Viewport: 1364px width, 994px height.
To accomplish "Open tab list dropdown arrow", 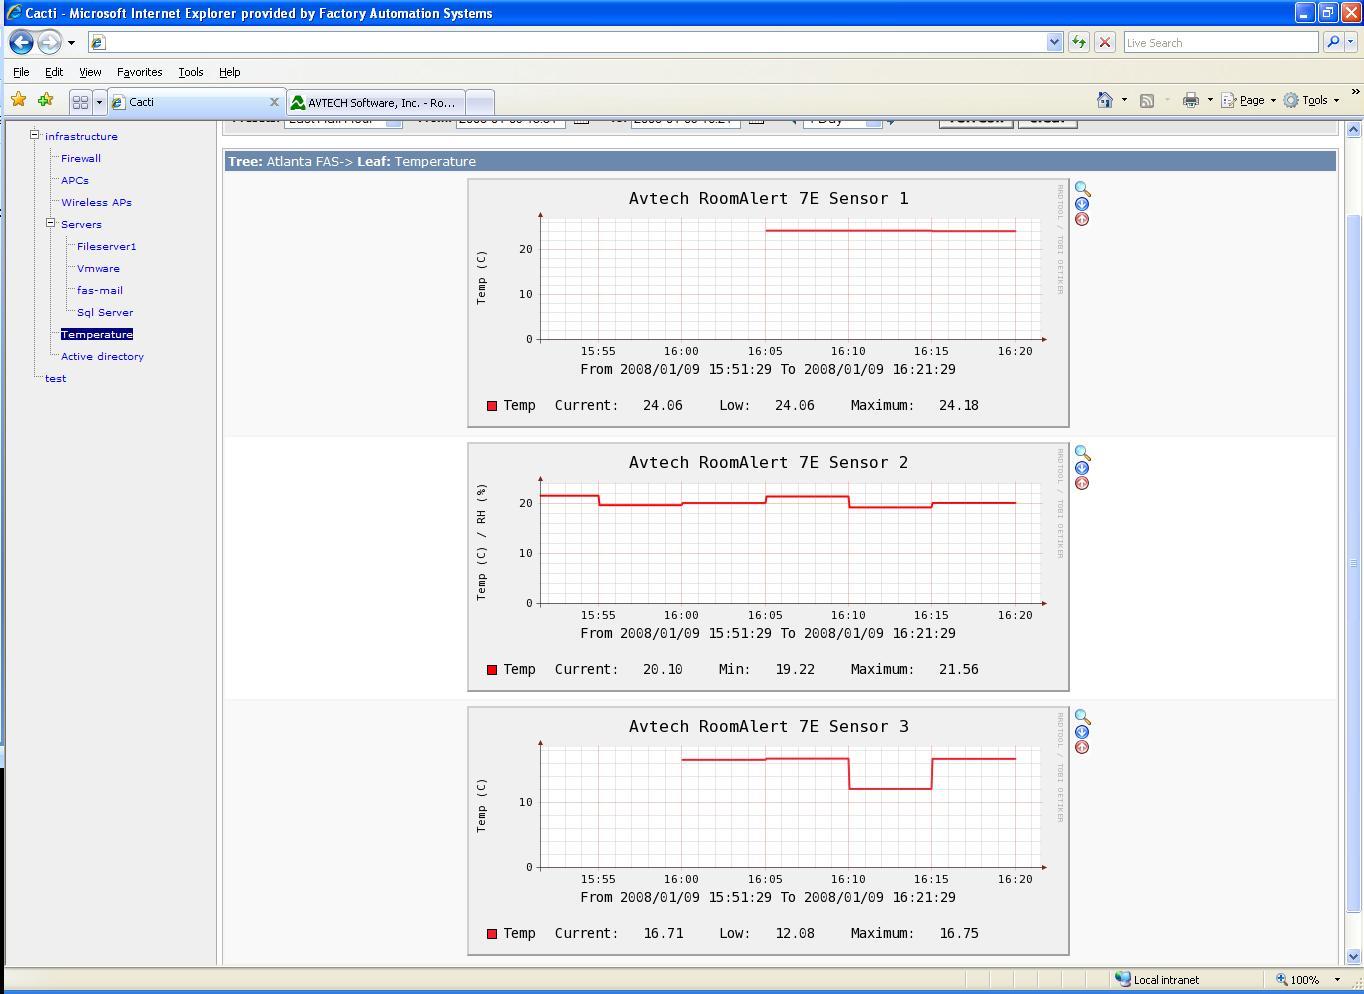I will (x=99, y=102).
